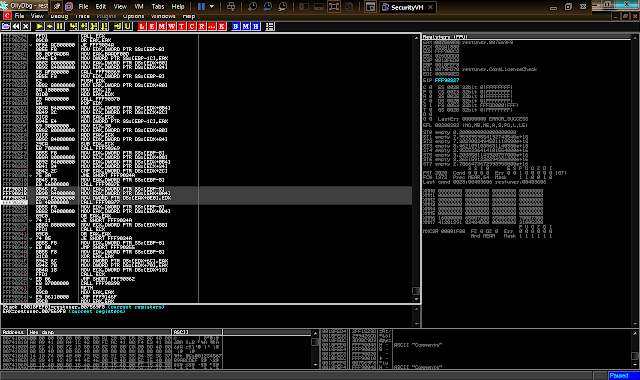
Task: Open the VMware power options dropdown arrow
Action: 212,7
